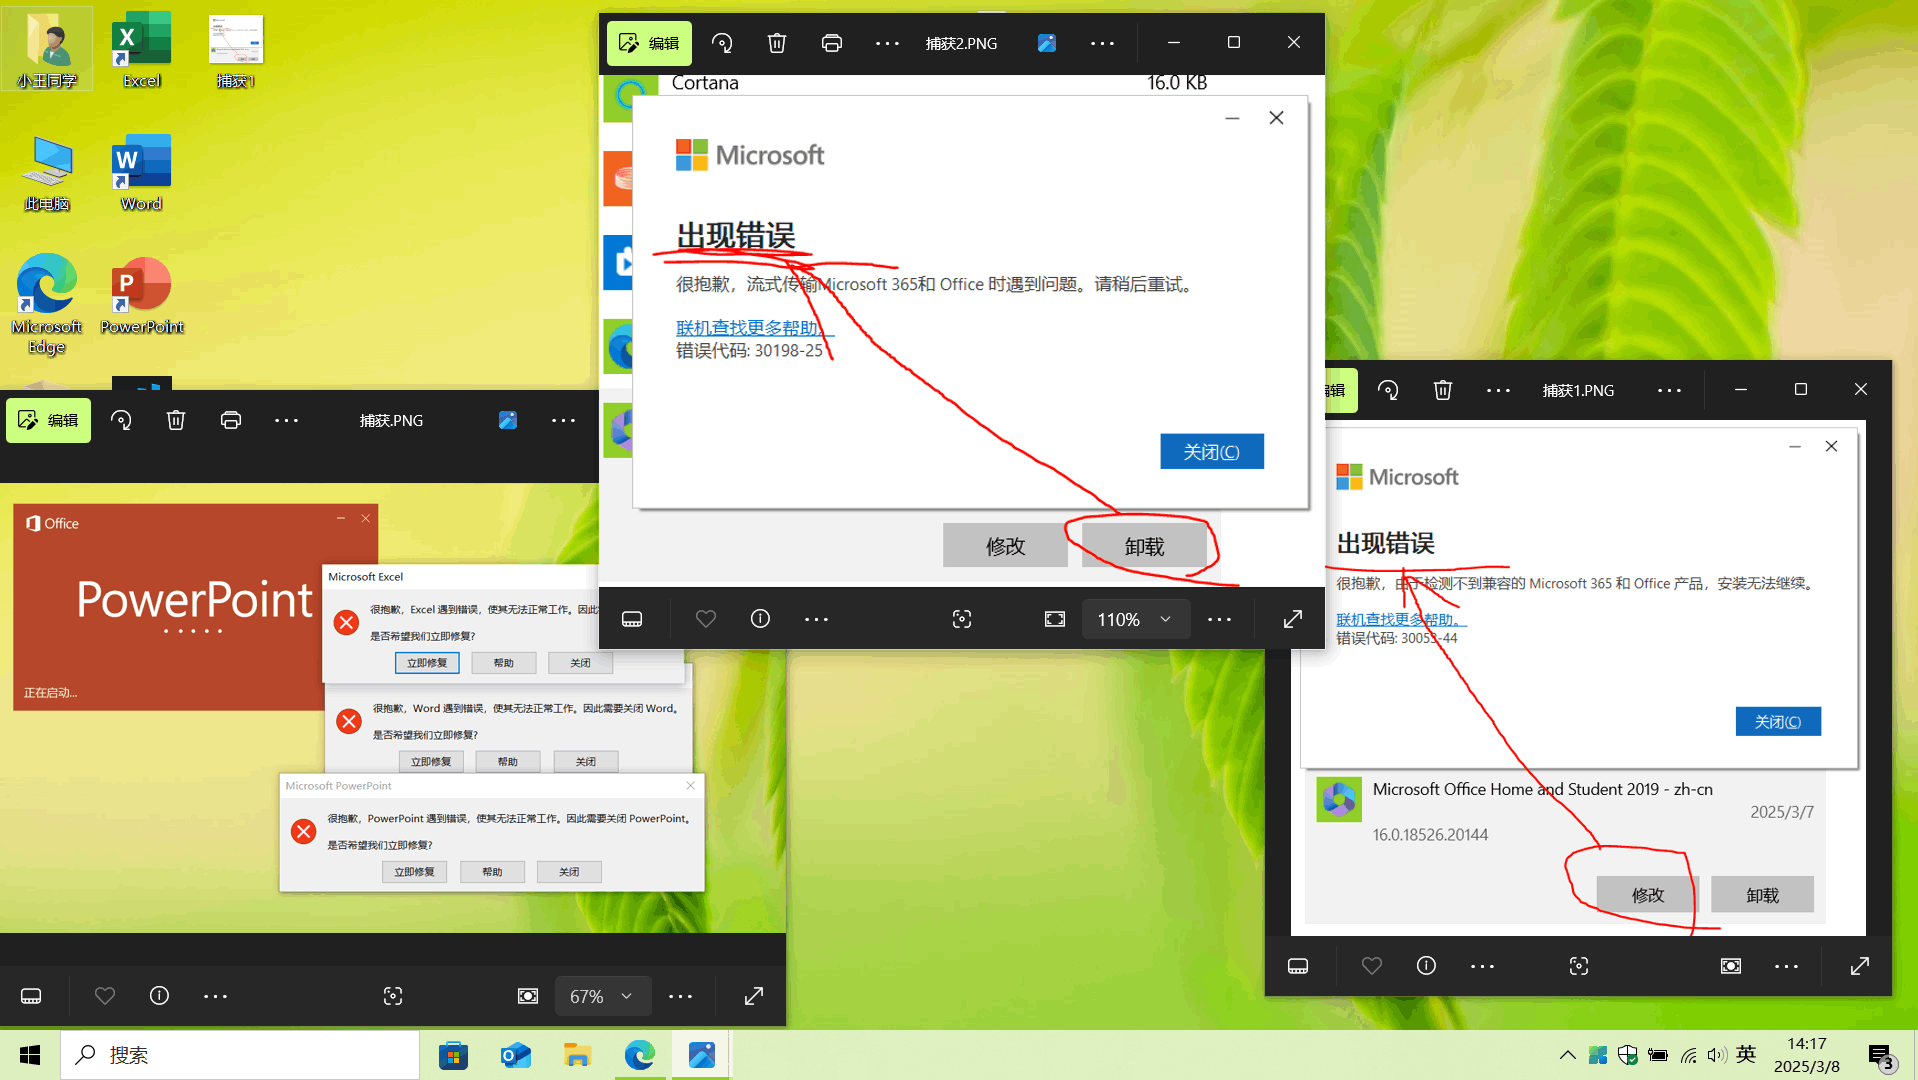Enter fullscreen in 捕获2.PNG window
Screen dimensions: 1918x1080
(x=1293, y=619)
